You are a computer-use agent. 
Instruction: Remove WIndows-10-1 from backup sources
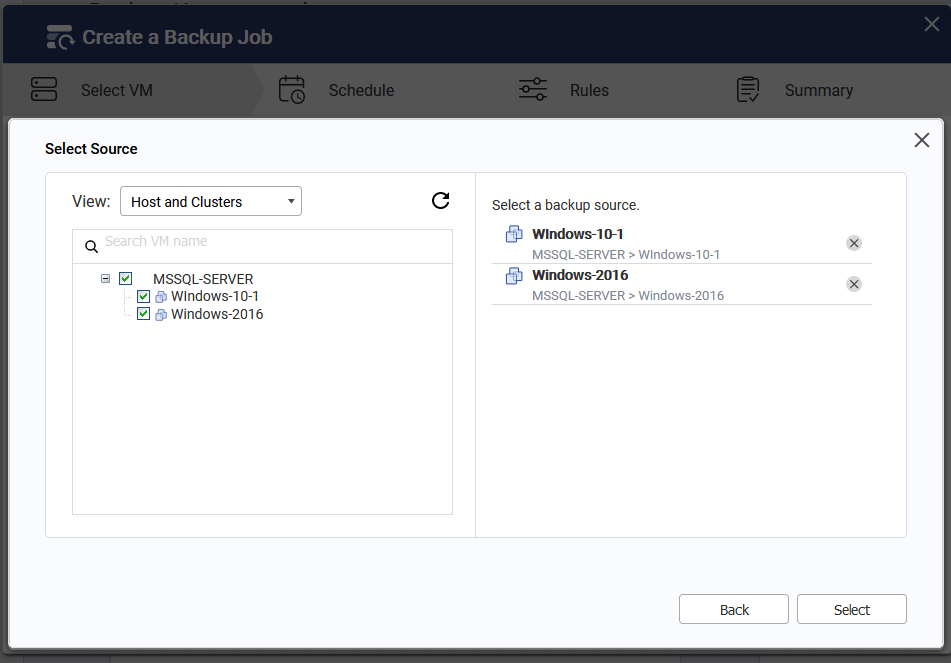click(854, 243)
